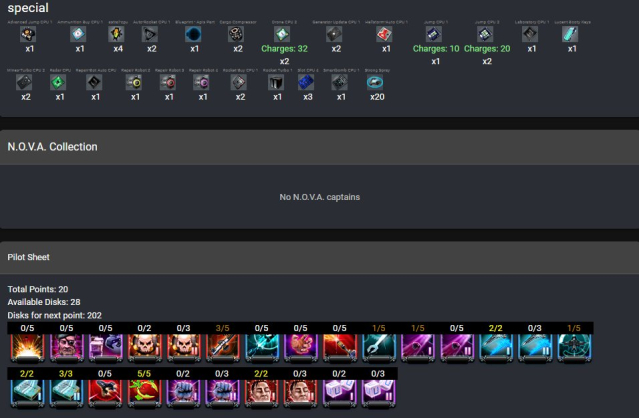Click the Advanced Jump CPU 1 icon
This screenshot has height=418, width=639.
pyautogui.click(x=28, y=34)
